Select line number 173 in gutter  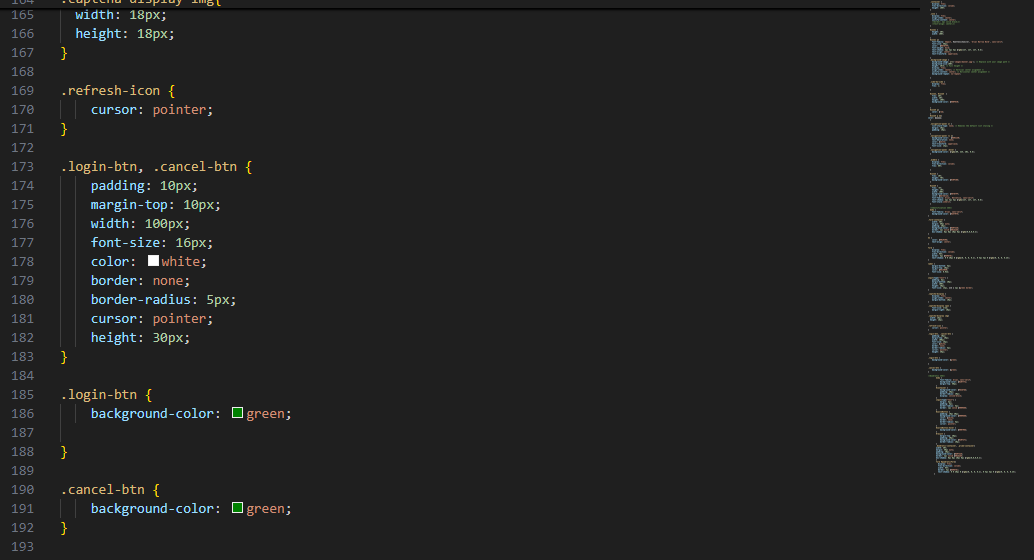pos(22,167)
